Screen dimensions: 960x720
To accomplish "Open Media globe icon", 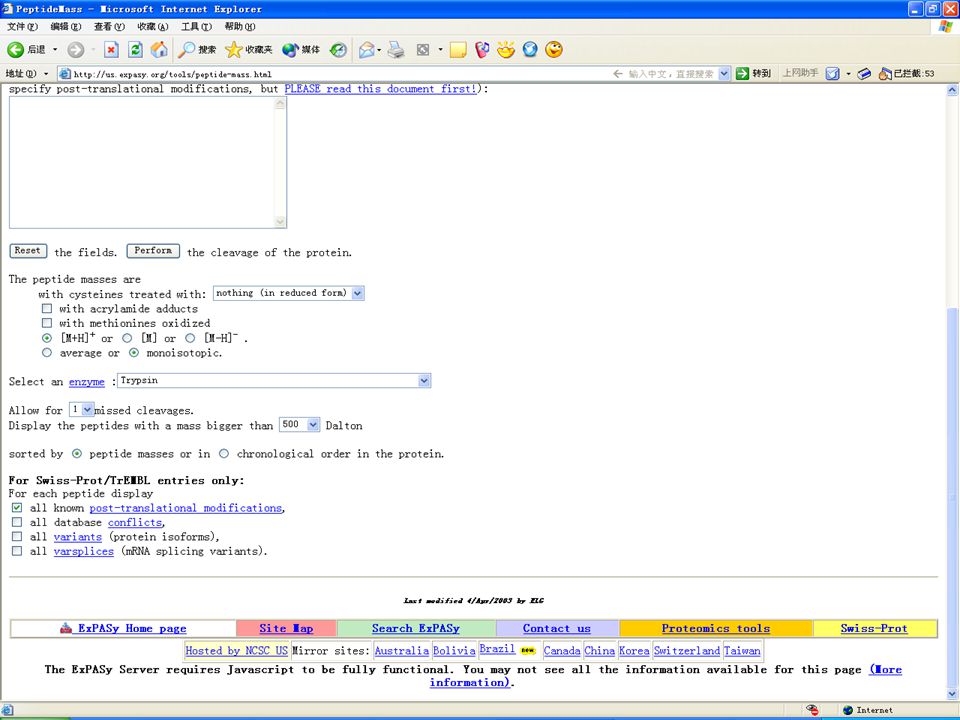I will 290,50.
